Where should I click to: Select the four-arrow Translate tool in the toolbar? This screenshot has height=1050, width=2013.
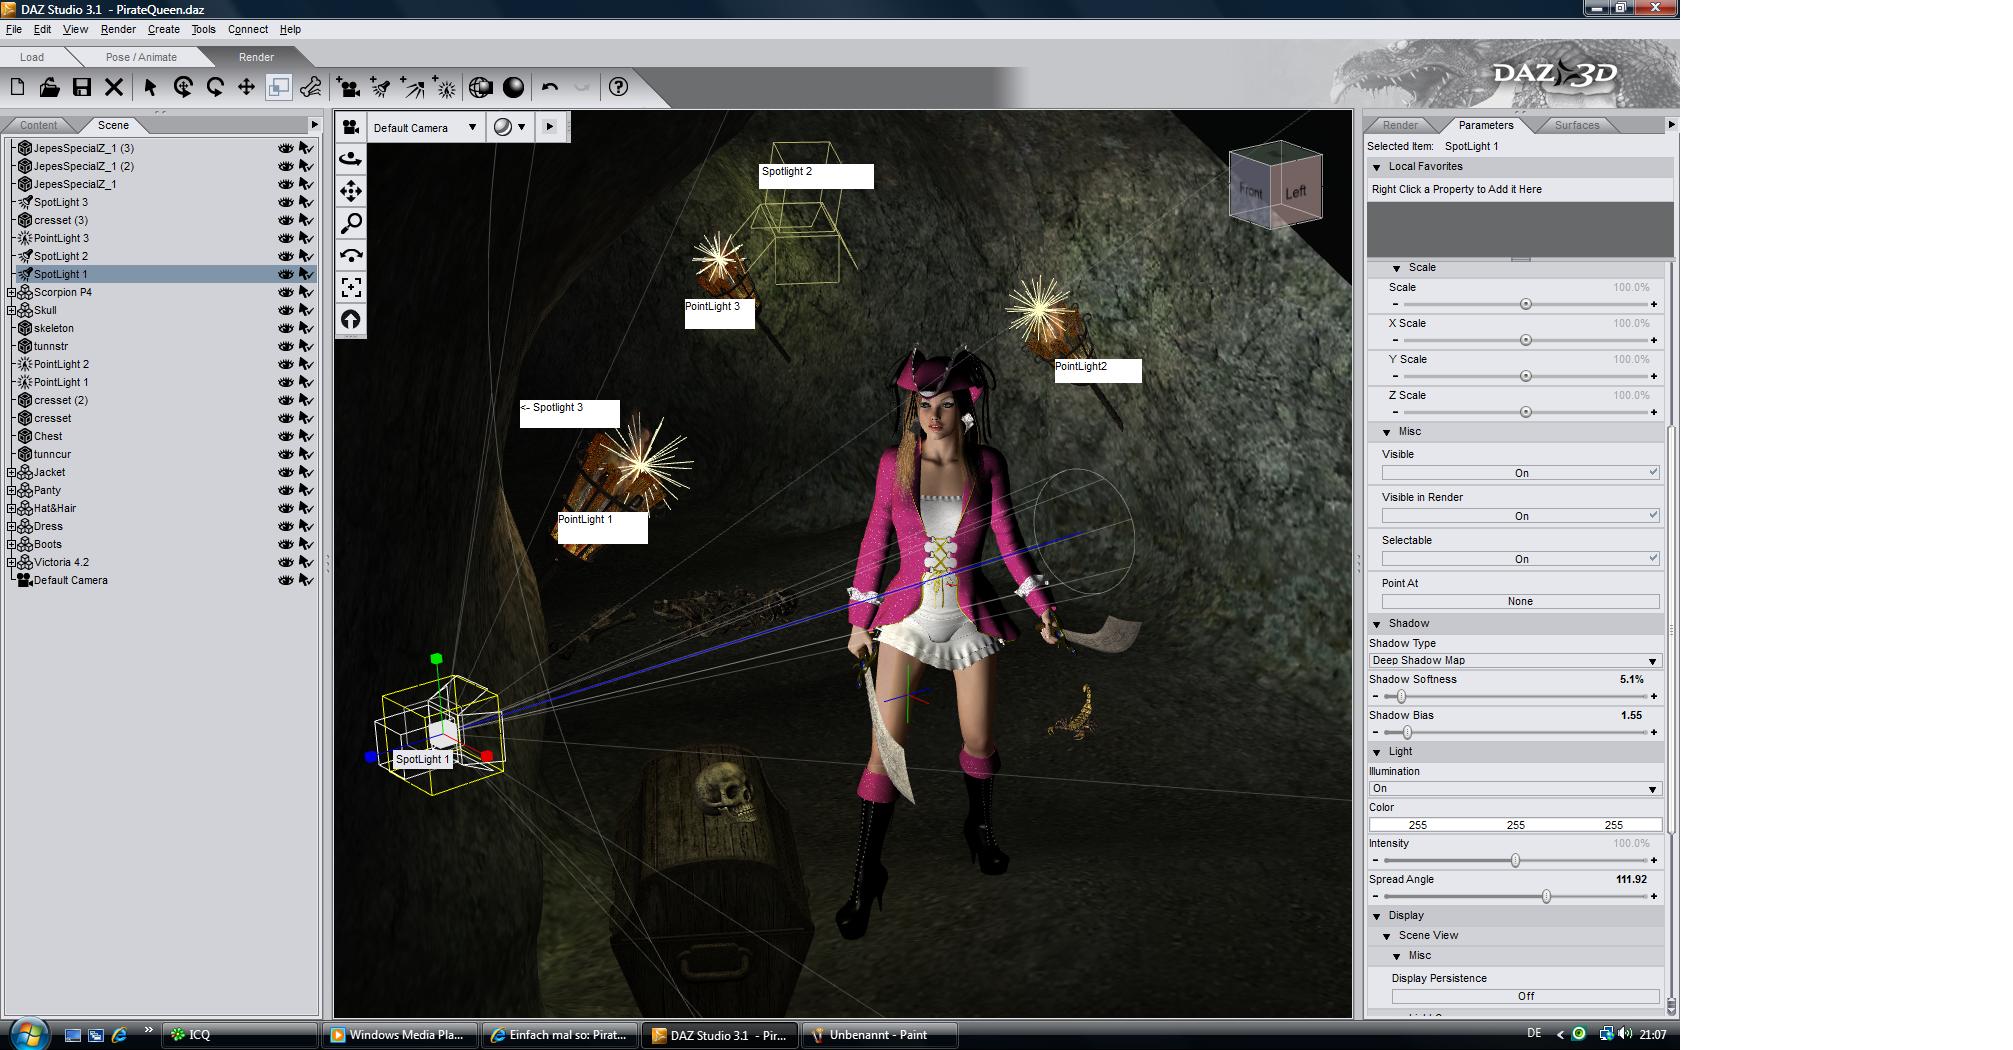(x=246, y=88)
